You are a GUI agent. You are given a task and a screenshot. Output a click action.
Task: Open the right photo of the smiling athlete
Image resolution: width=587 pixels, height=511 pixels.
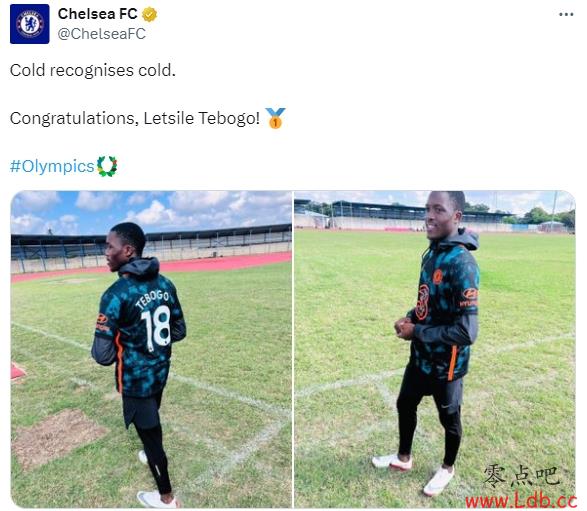tap(435, 349)
